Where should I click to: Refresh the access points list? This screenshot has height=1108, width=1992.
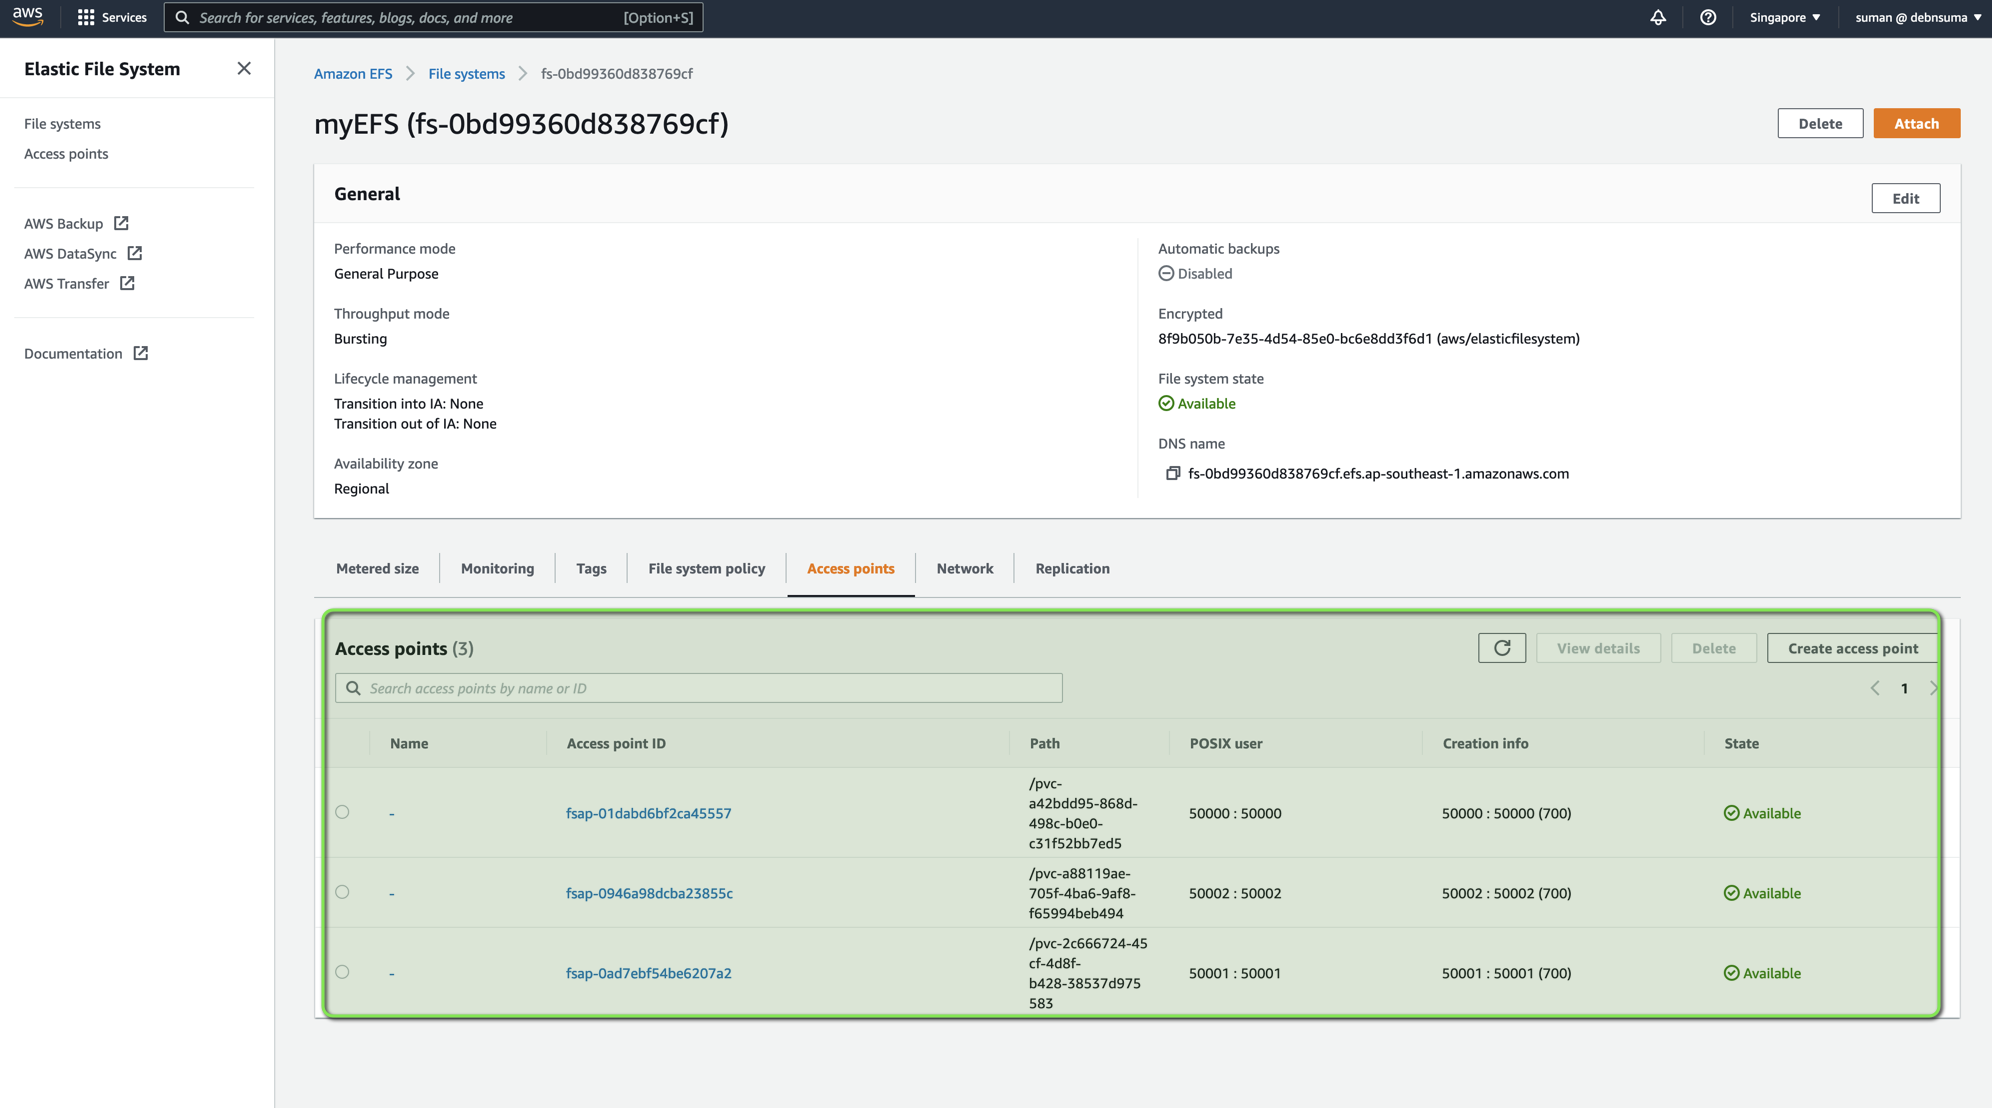1502,648
